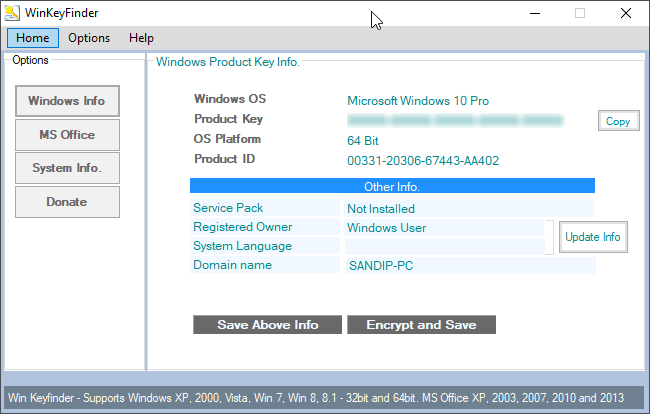Click the Microsoft Windows 10 Pro text

coord(418,101)
